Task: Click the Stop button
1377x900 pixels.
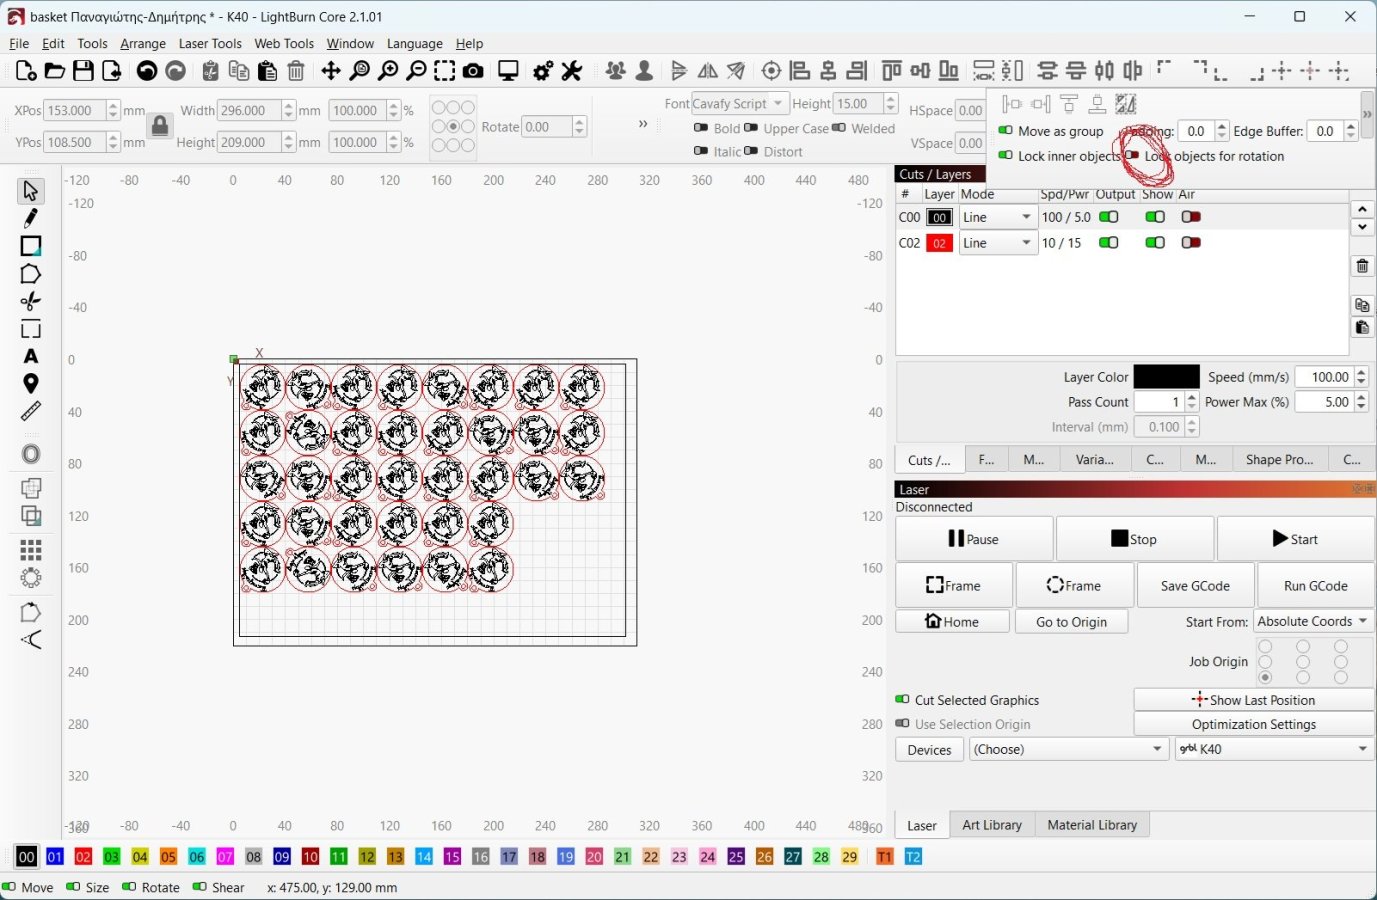Action: pyautogui.click(x=1135, y=539)
